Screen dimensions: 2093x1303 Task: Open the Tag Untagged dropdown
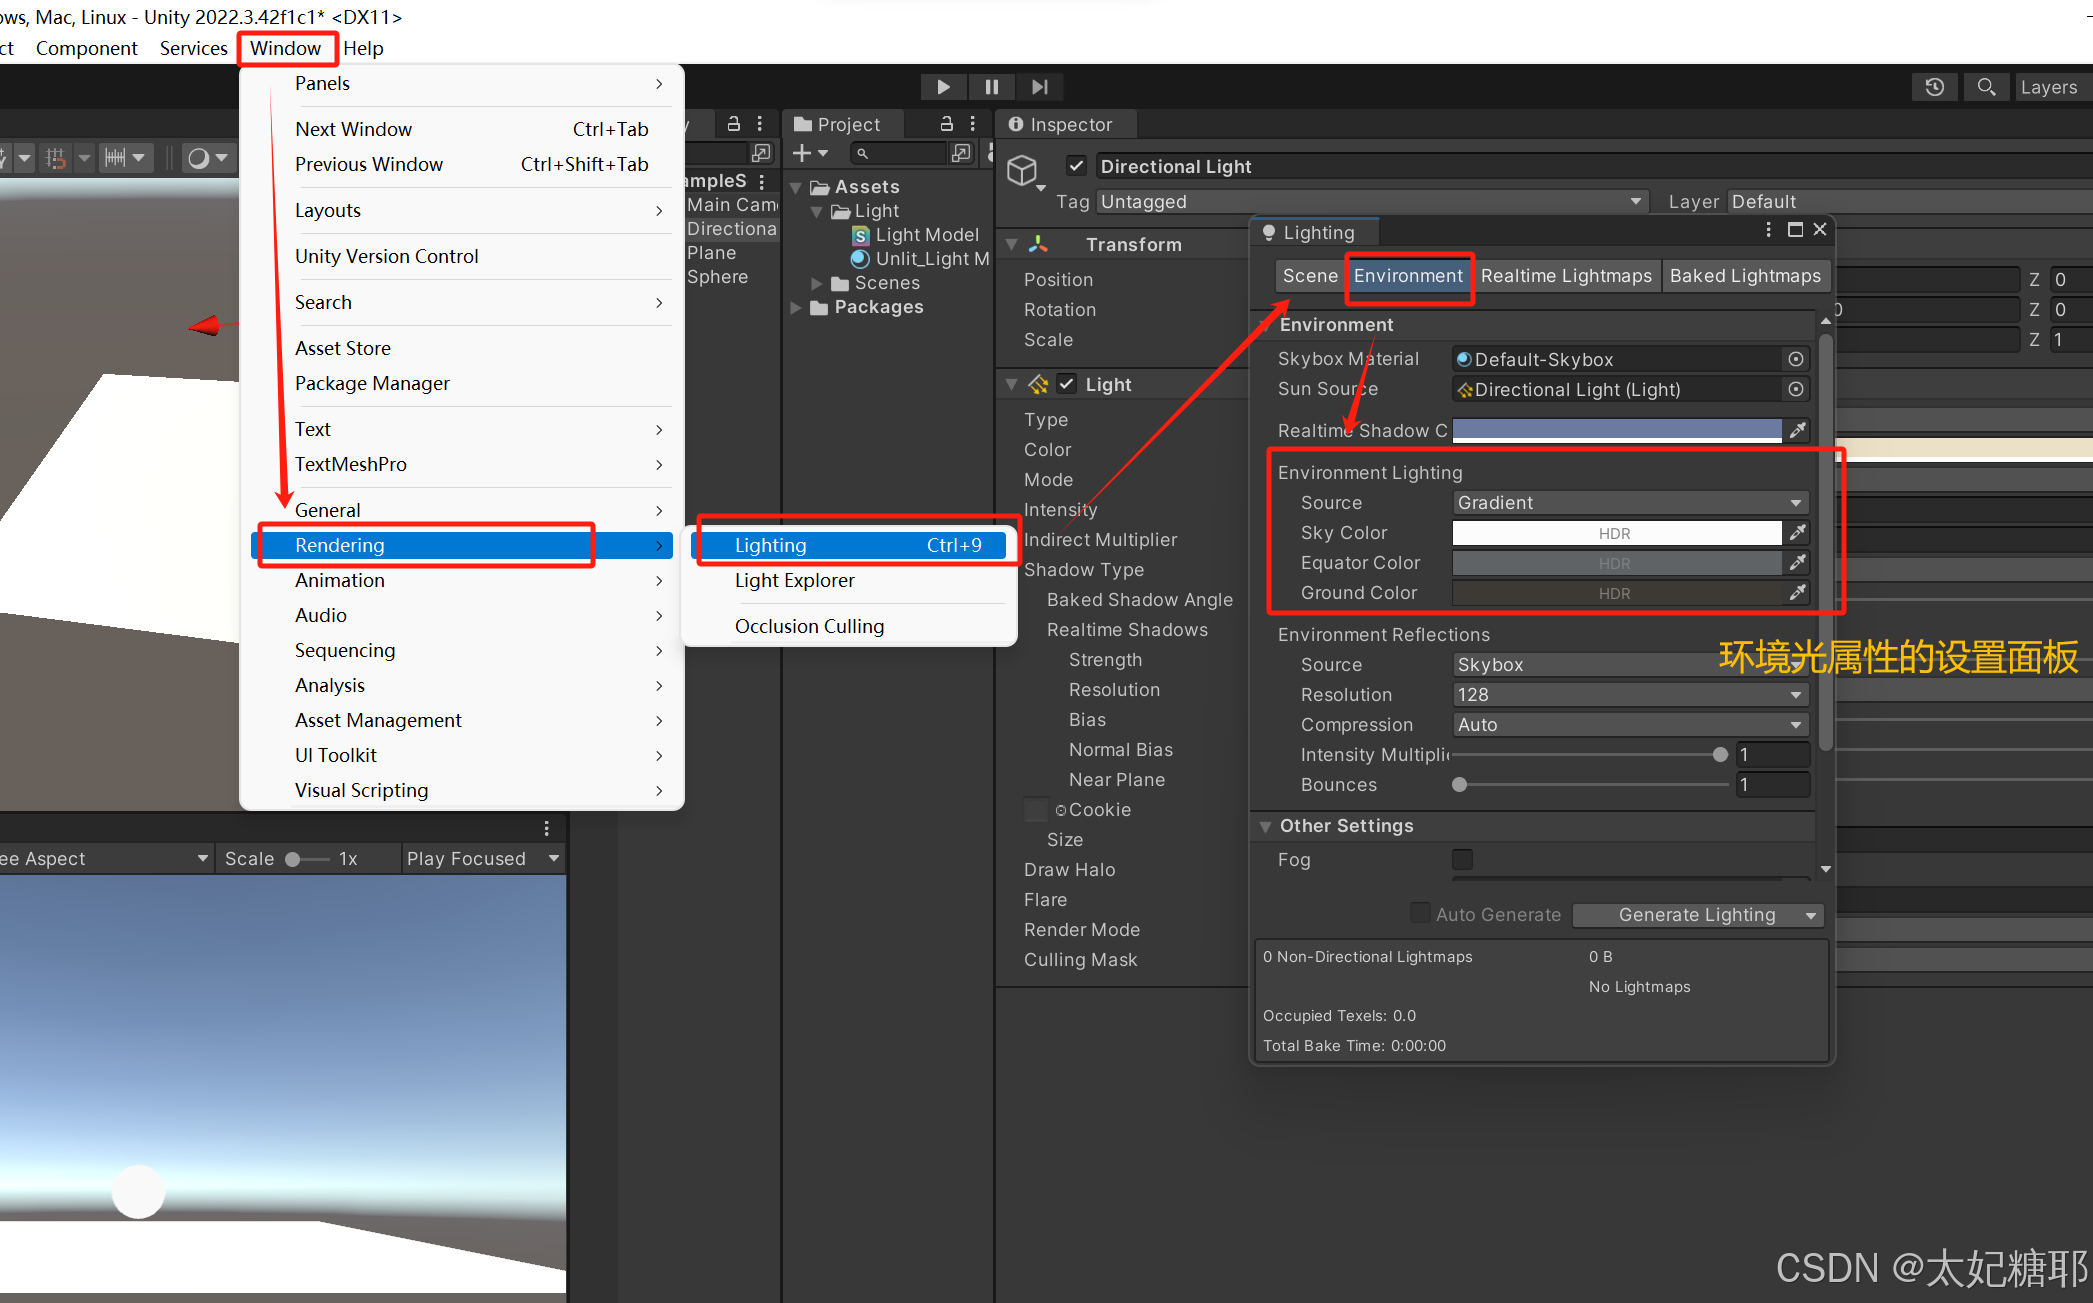(x=1371, y=201)
